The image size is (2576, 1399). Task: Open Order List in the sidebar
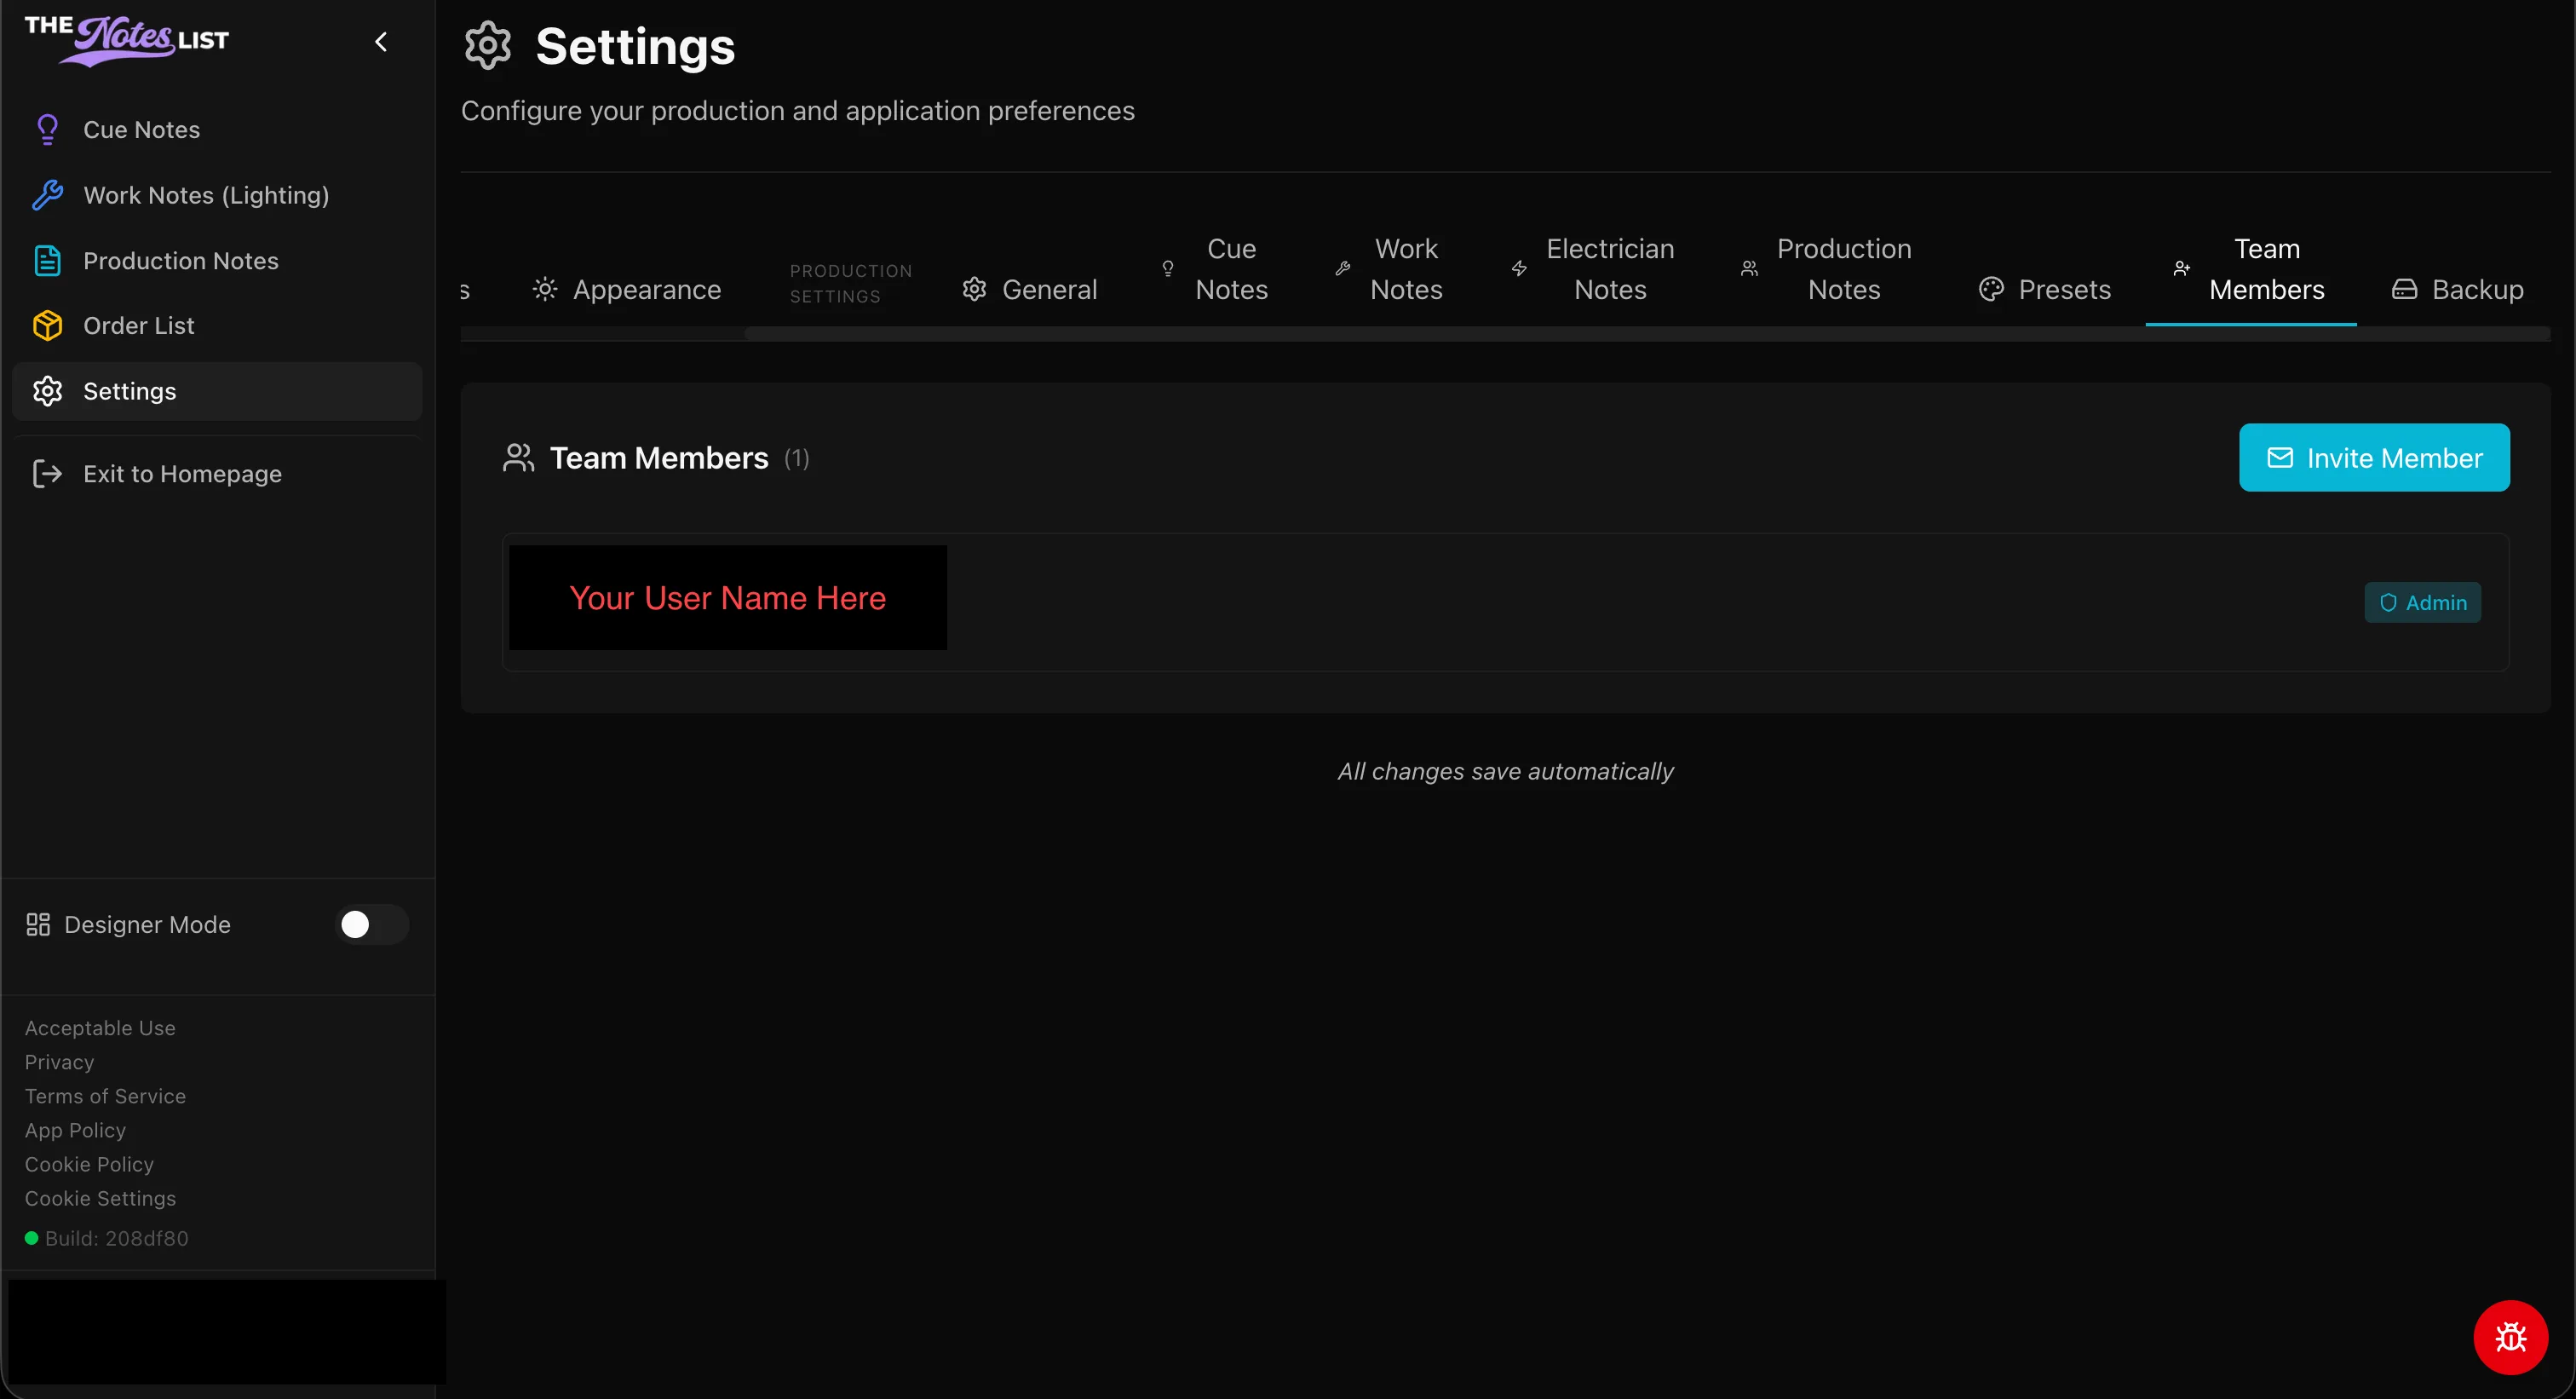click(x=217, y=326)
